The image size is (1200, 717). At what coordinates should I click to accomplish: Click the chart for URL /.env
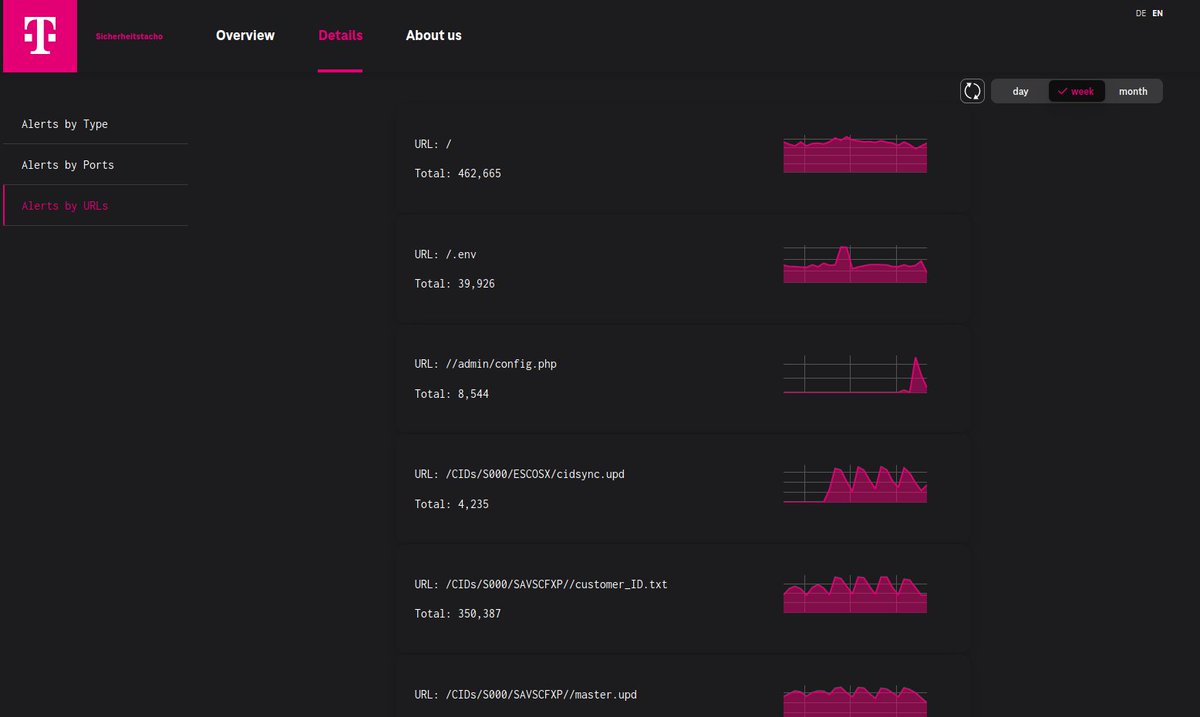[855, 263]
